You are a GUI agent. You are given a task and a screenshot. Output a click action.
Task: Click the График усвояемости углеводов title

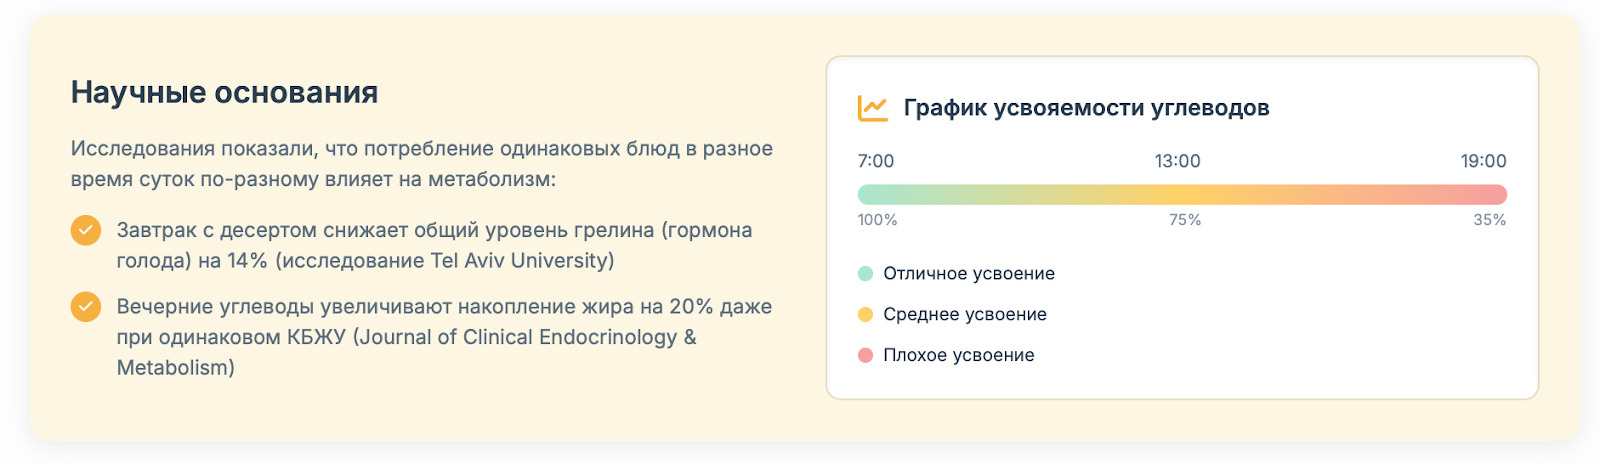click(x=1086, y=108)
